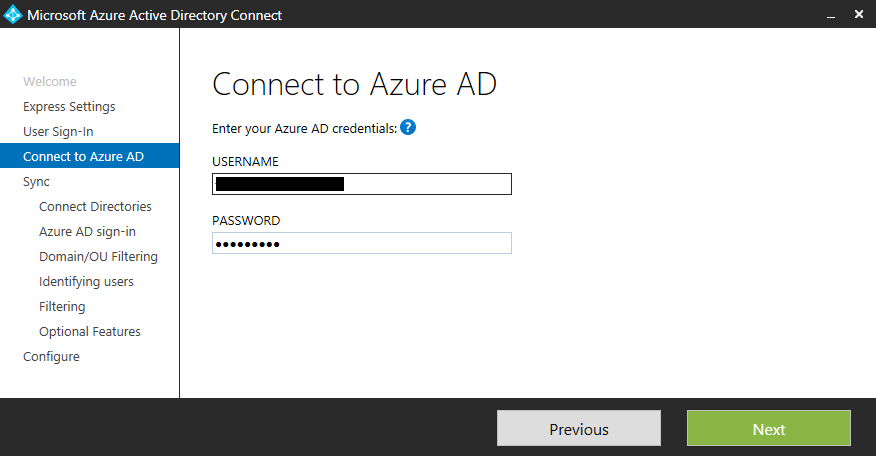The height and width of the screenshot is (456, 876).
Task: Select the Connect to Azure AD step
Action: click(83, 157)
